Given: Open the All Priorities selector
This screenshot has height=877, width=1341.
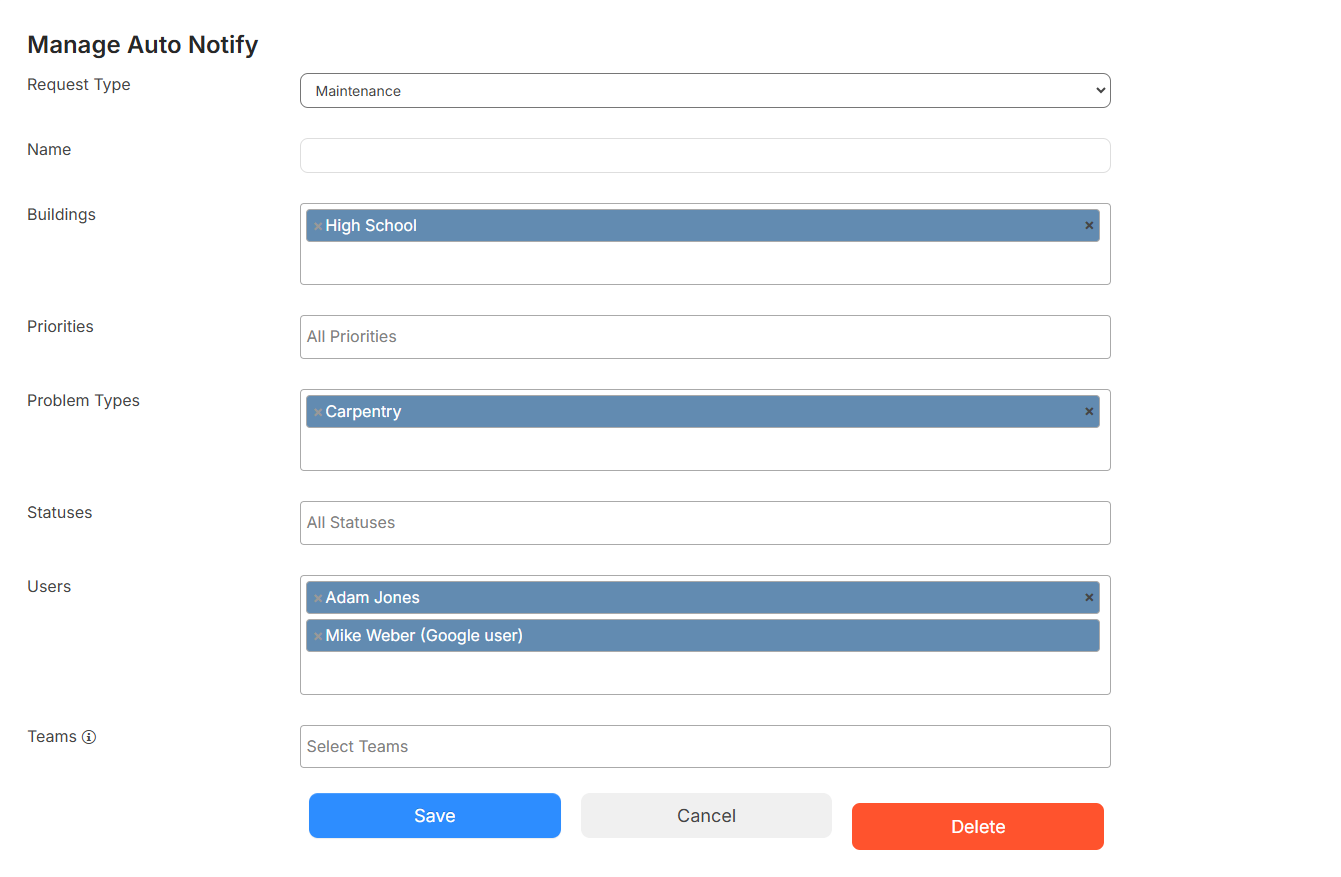Looking at the screenshot, I should [705, 337].
